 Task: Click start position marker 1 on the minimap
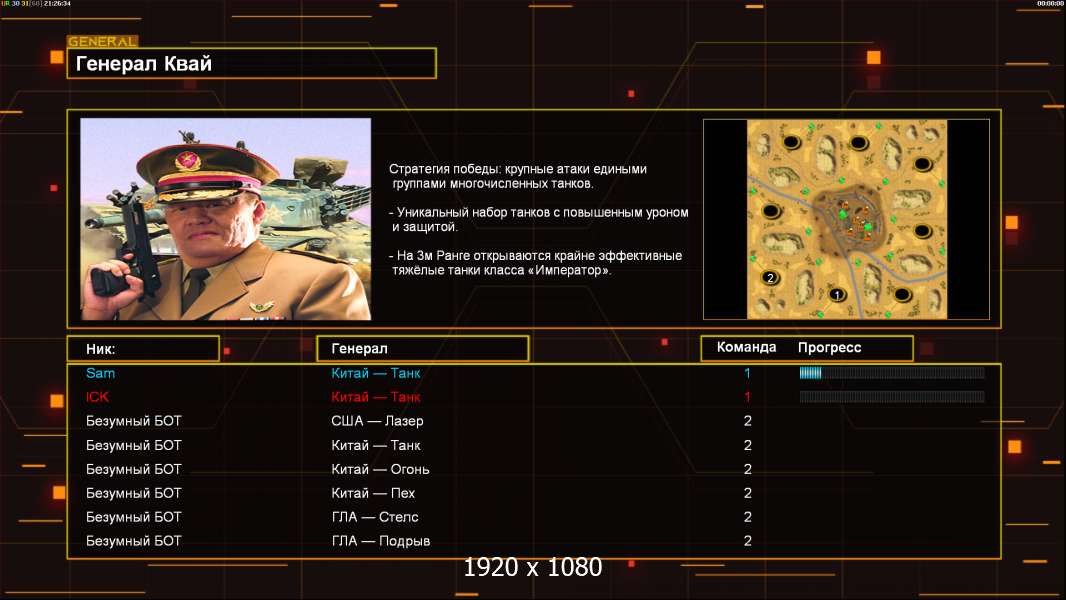837,294
